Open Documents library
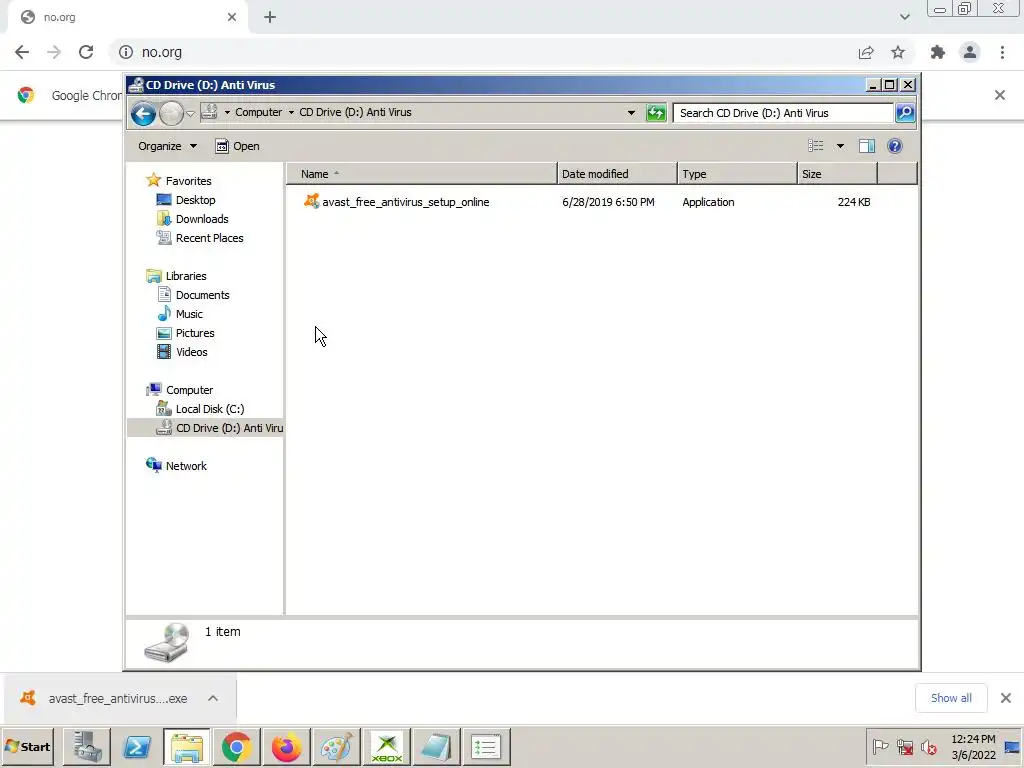 (x=202, y=295)
